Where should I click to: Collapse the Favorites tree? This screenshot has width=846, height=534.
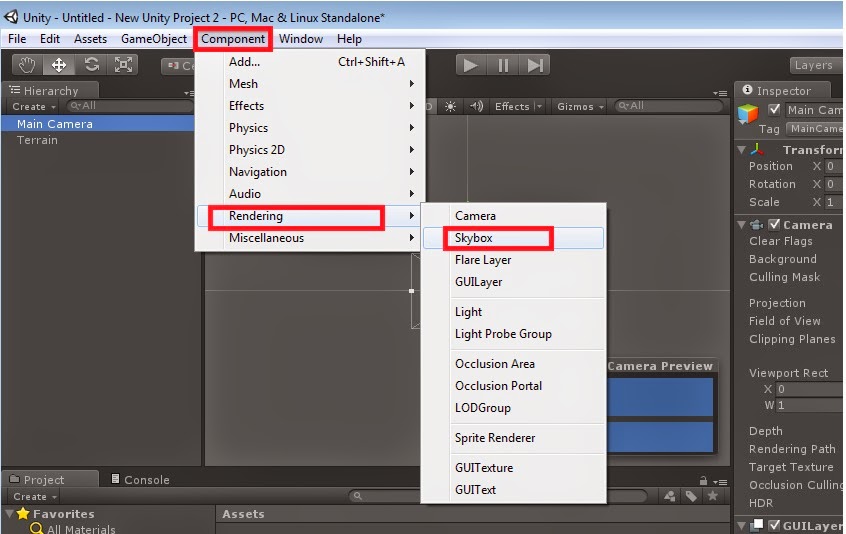tap(10, 514)
